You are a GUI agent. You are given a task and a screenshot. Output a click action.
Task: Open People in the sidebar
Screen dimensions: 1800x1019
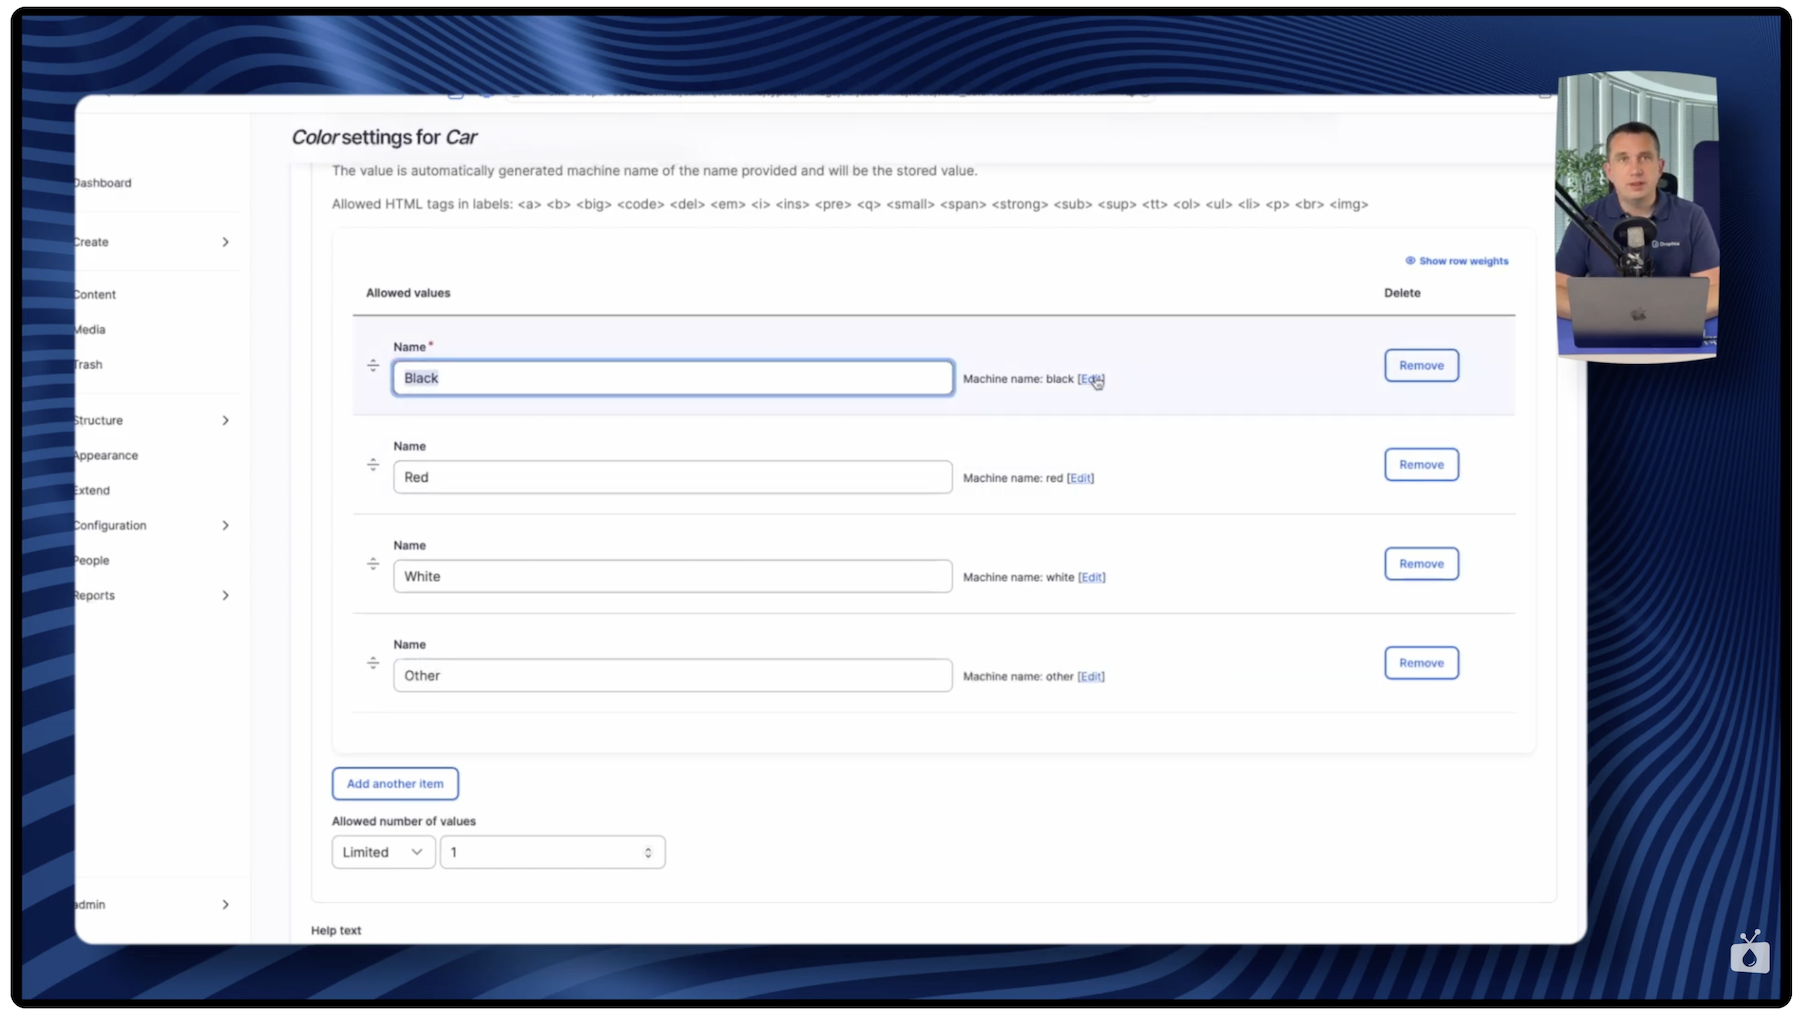[x=92, y=561]
